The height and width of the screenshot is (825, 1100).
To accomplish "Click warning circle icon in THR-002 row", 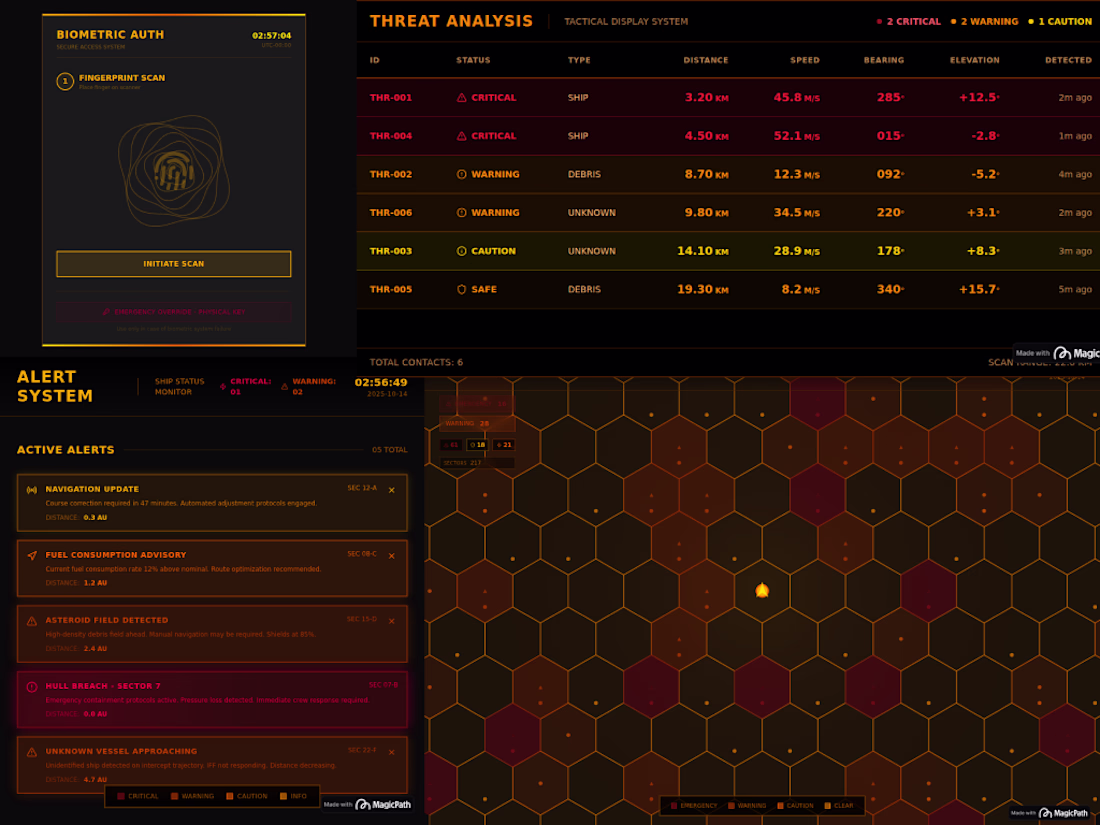I will coord(462,175).
